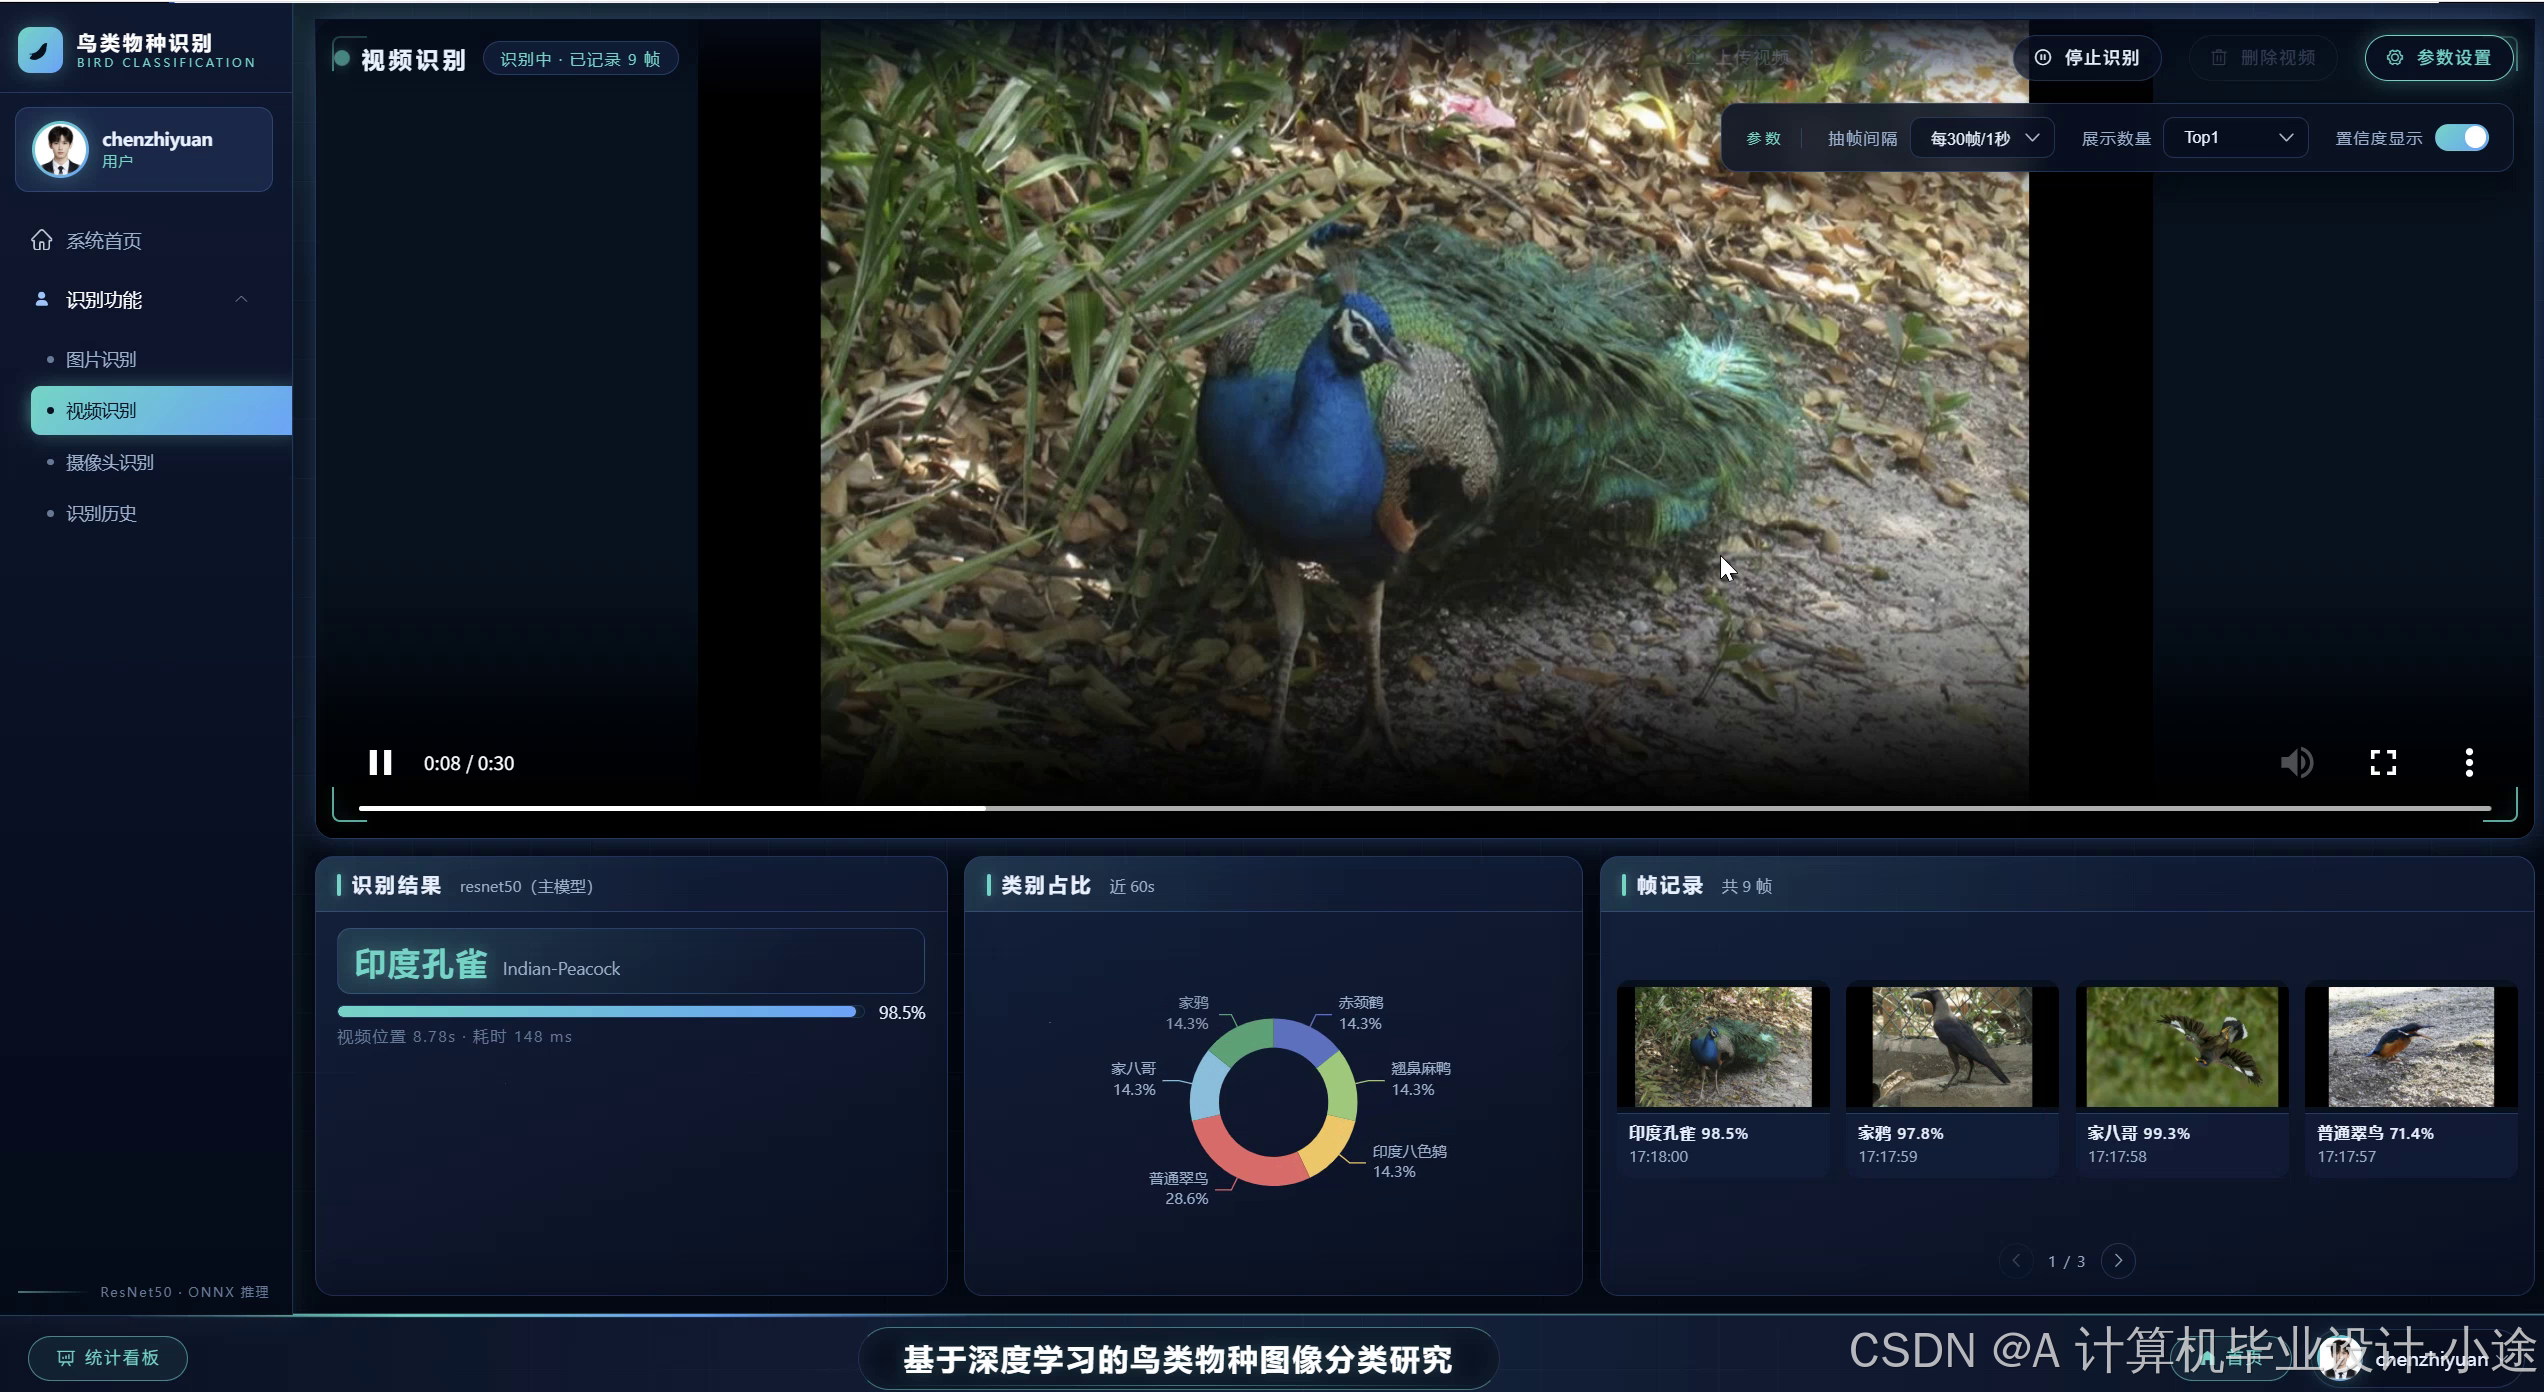Viewport: 2544px width, 1392px height.
Task: Go to previous page of frame records
Action: 2016,1261
